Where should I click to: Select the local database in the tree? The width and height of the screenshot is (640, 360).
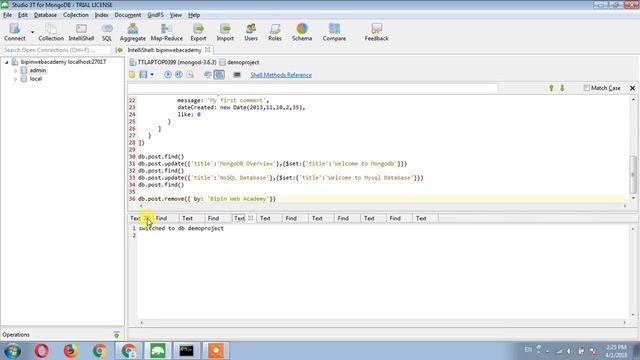[36, 79]
